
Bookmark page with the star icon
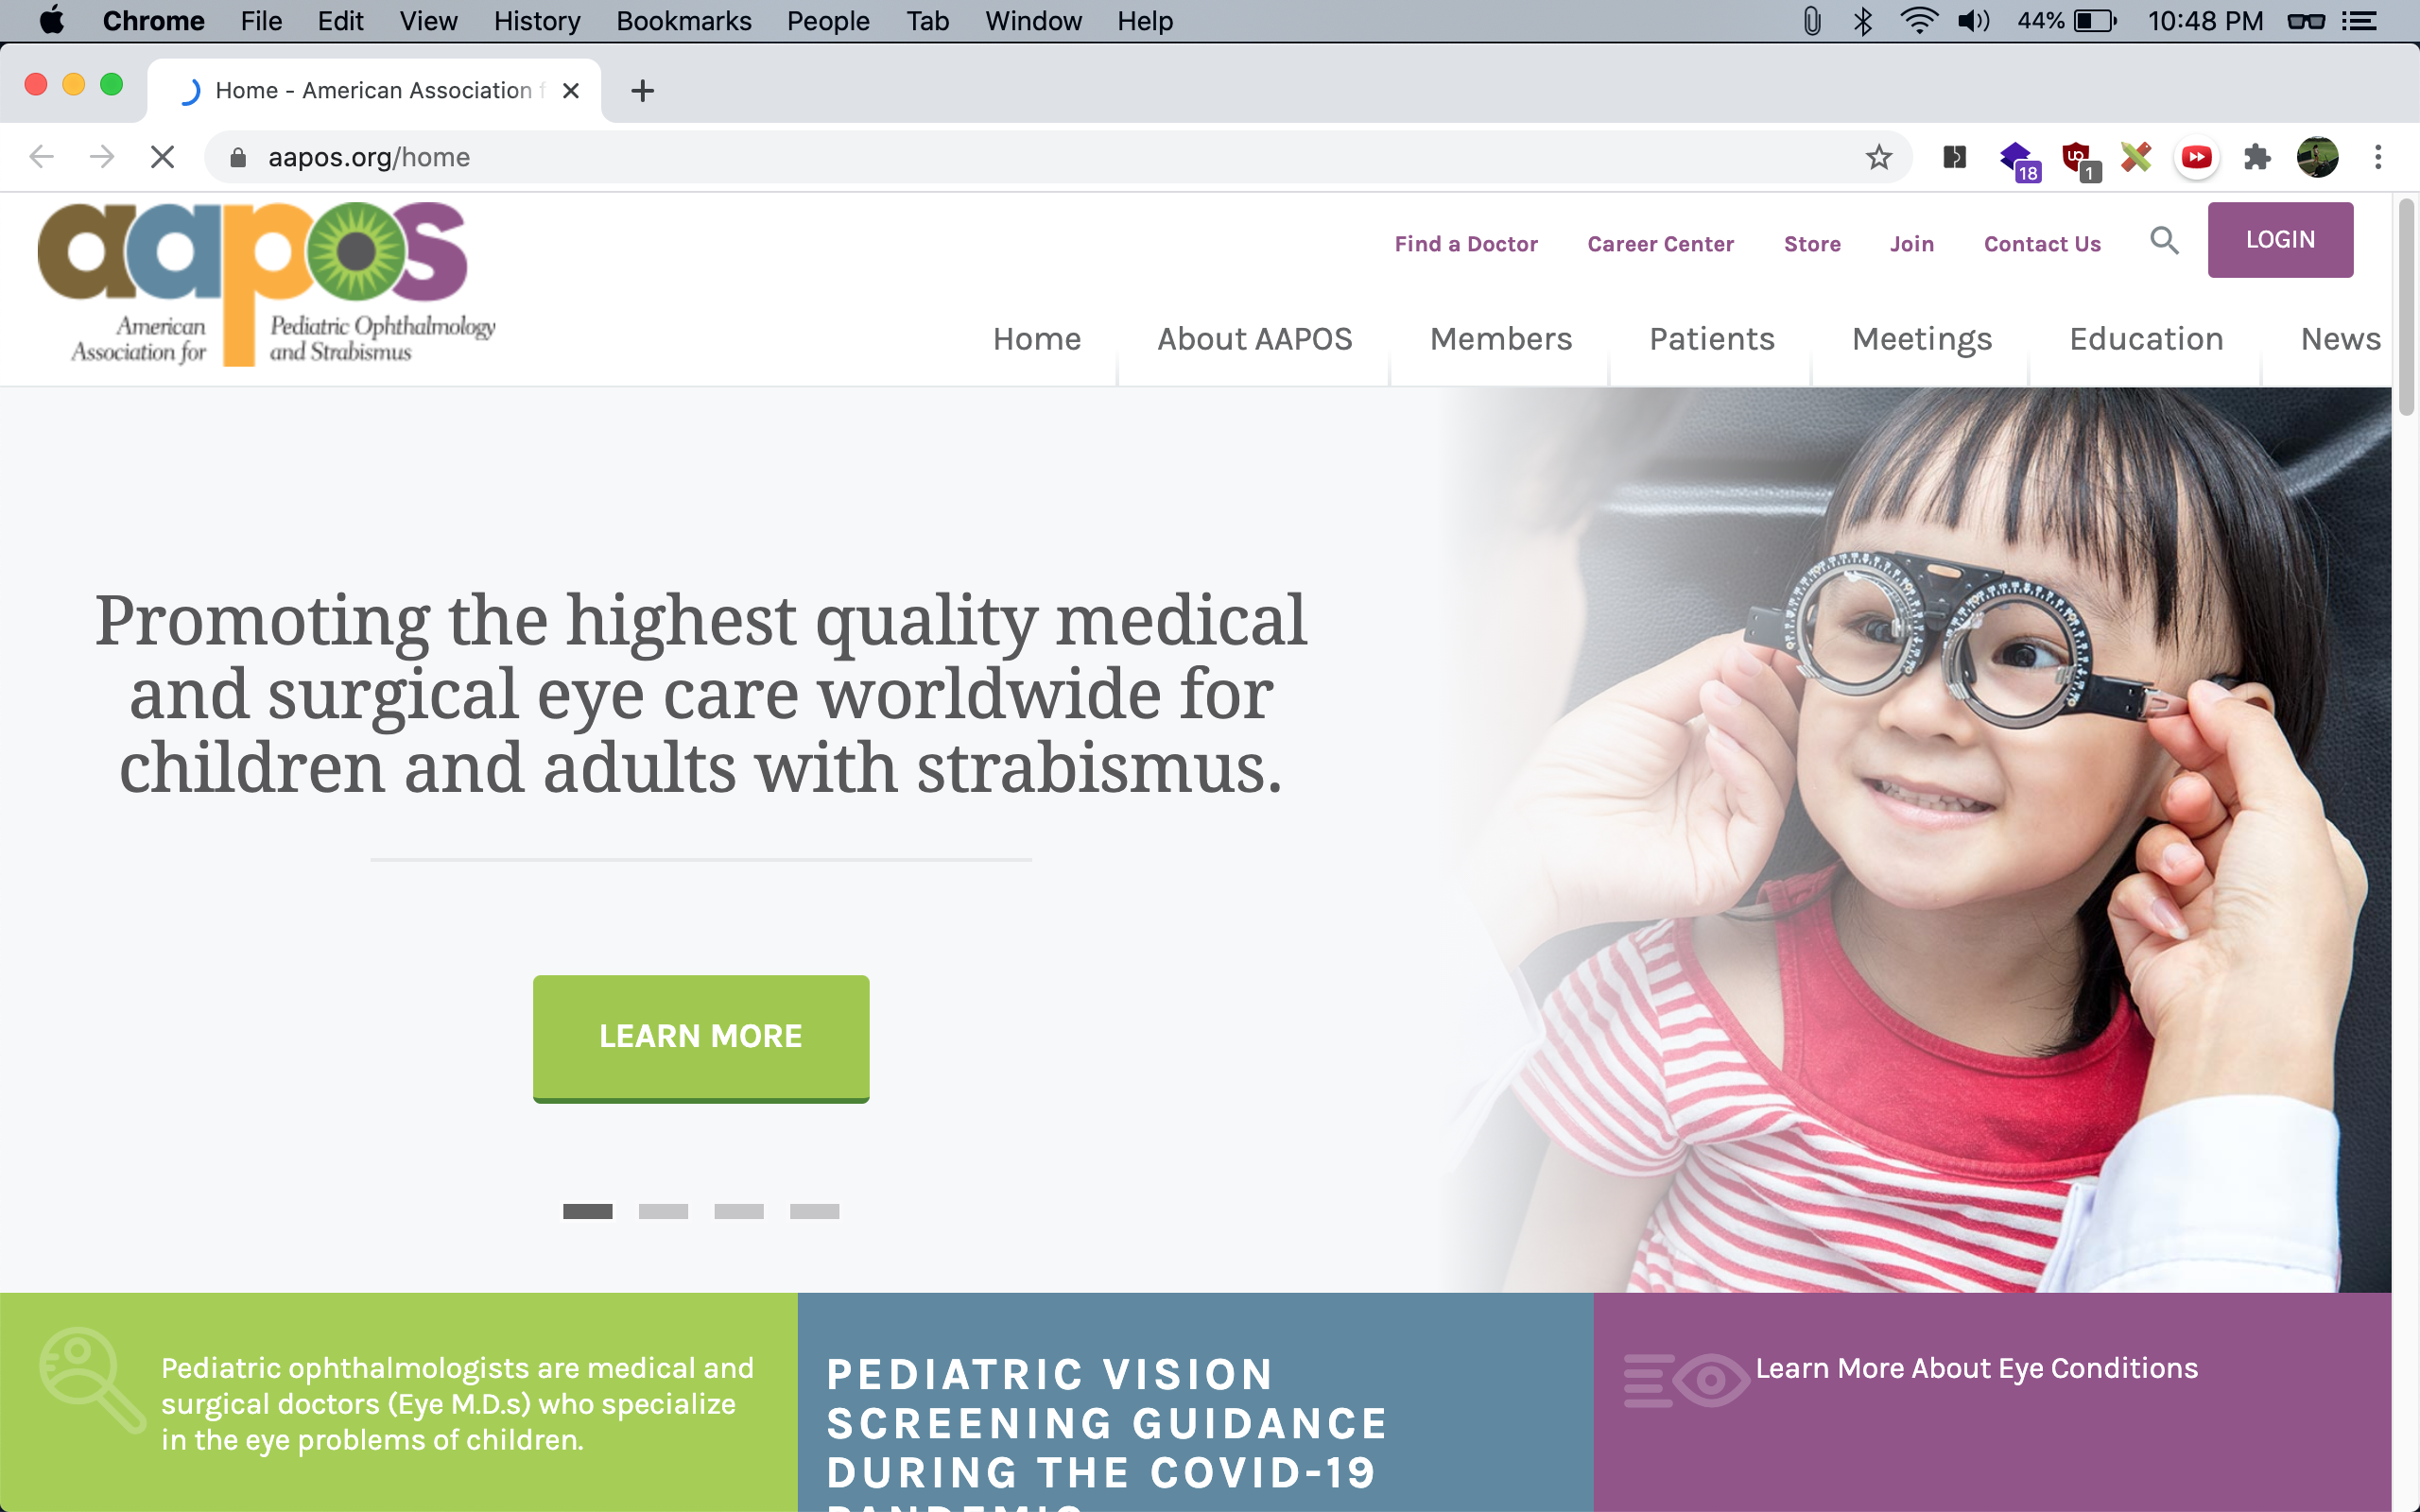[1878, 157]
